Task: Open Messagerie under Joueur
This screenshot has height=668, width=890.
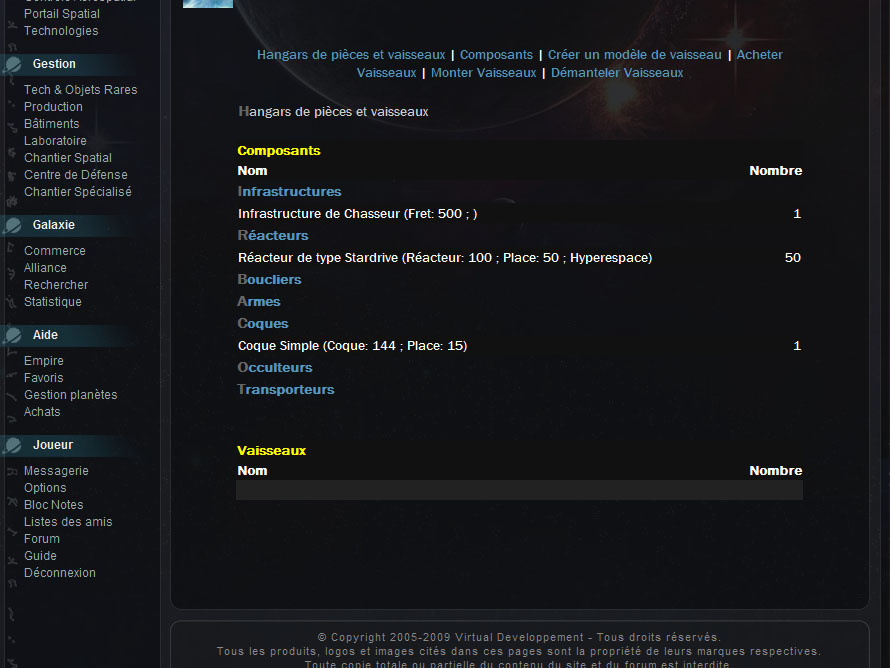Action: [x=56, y=471]
